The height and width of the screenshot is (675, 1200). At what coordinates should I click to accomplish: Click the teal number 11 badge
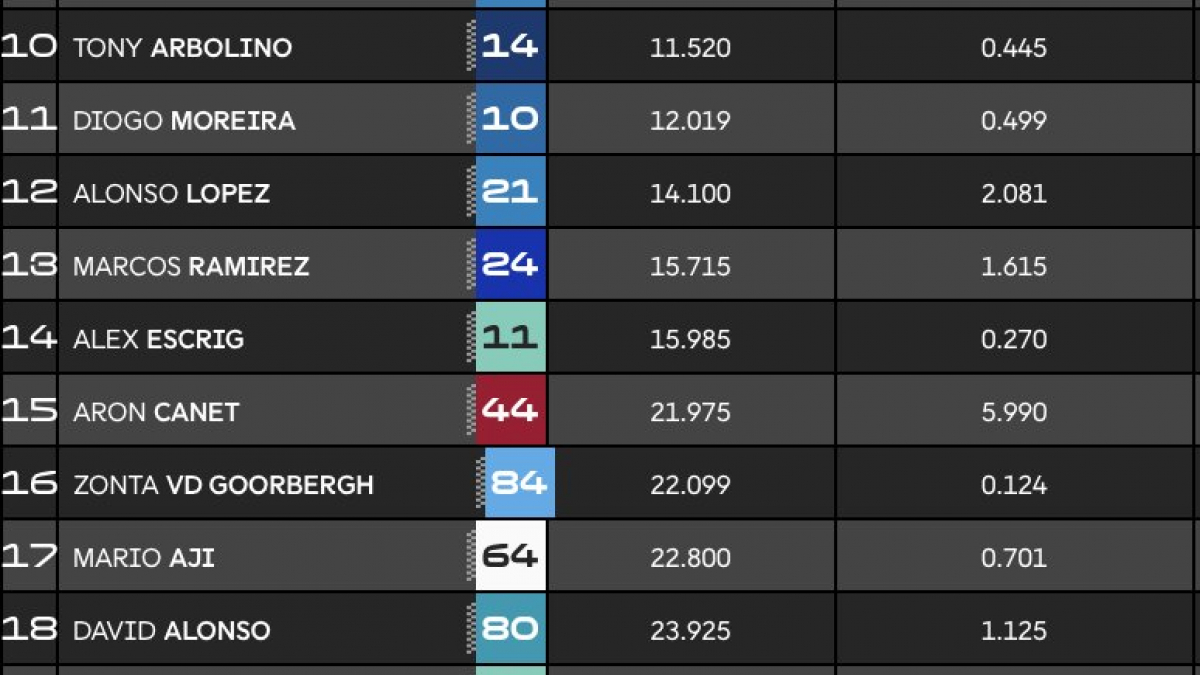[510, 338]
